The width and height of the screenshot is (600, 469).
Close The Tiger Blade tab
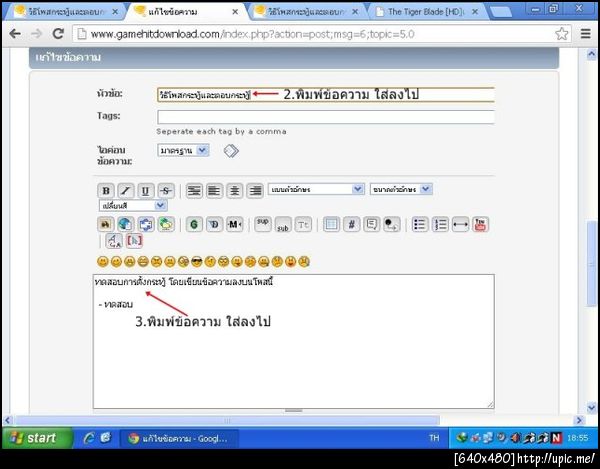point(475,12)
